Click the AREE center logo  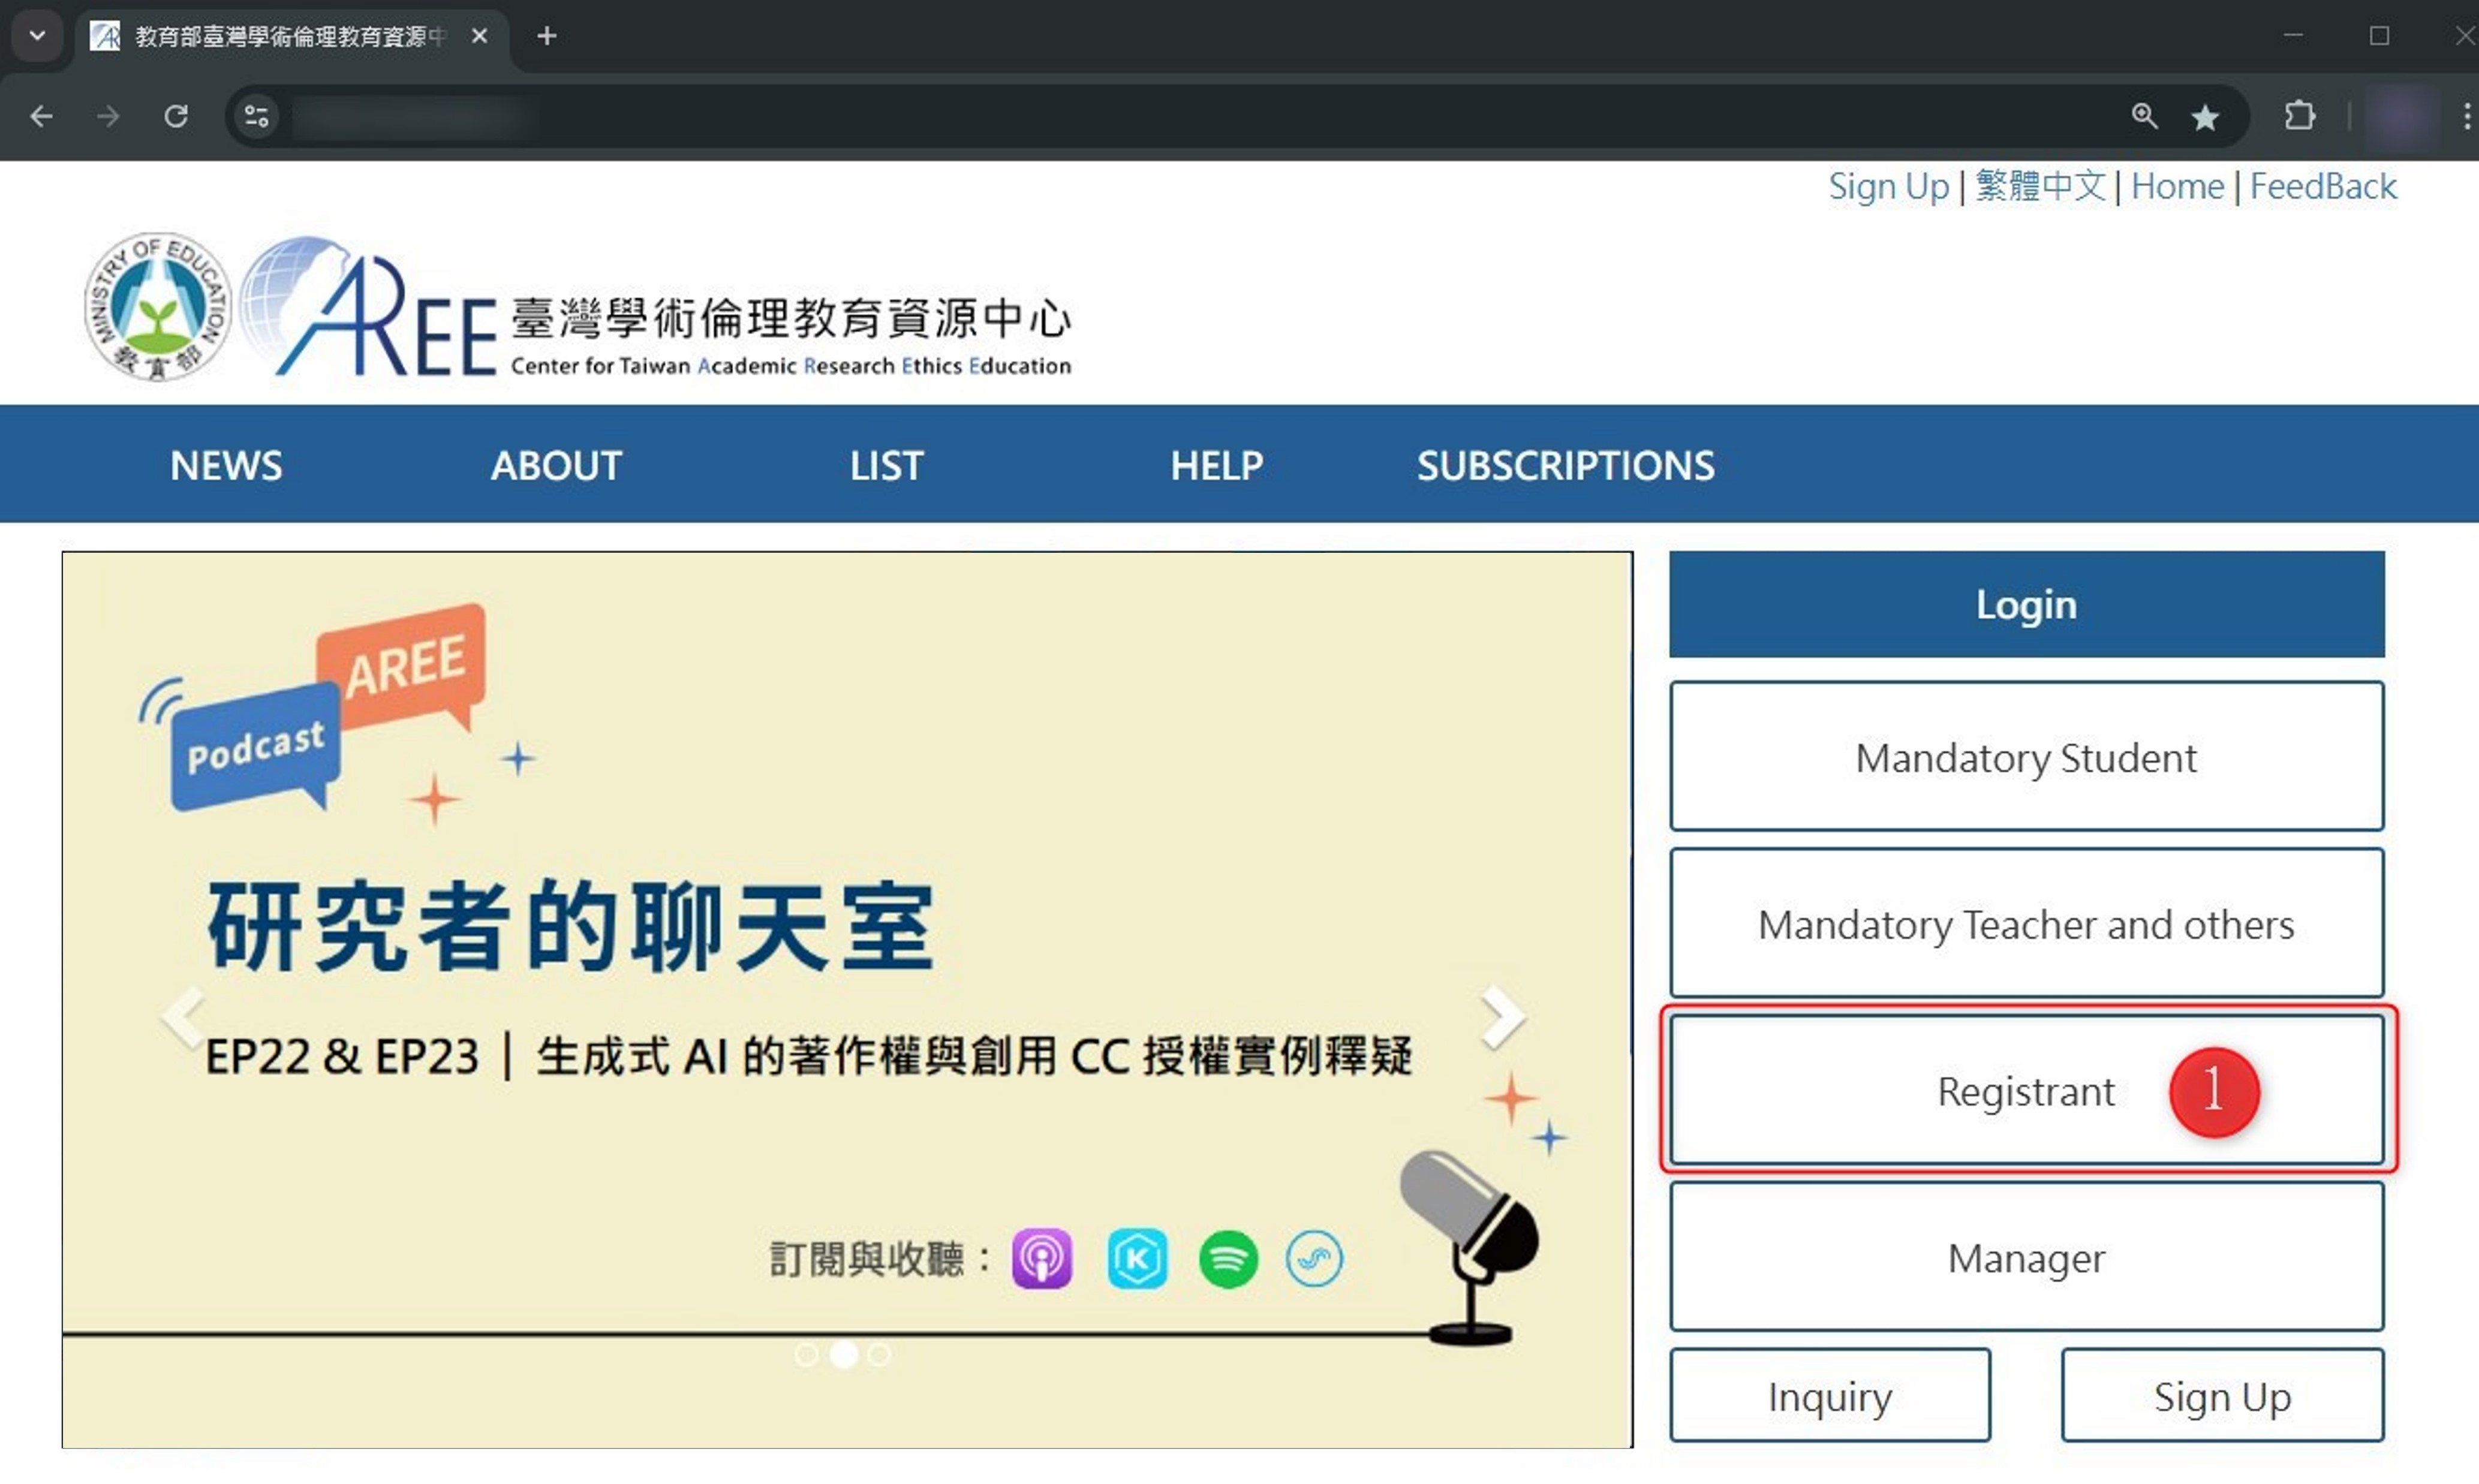tap(655, 307)
